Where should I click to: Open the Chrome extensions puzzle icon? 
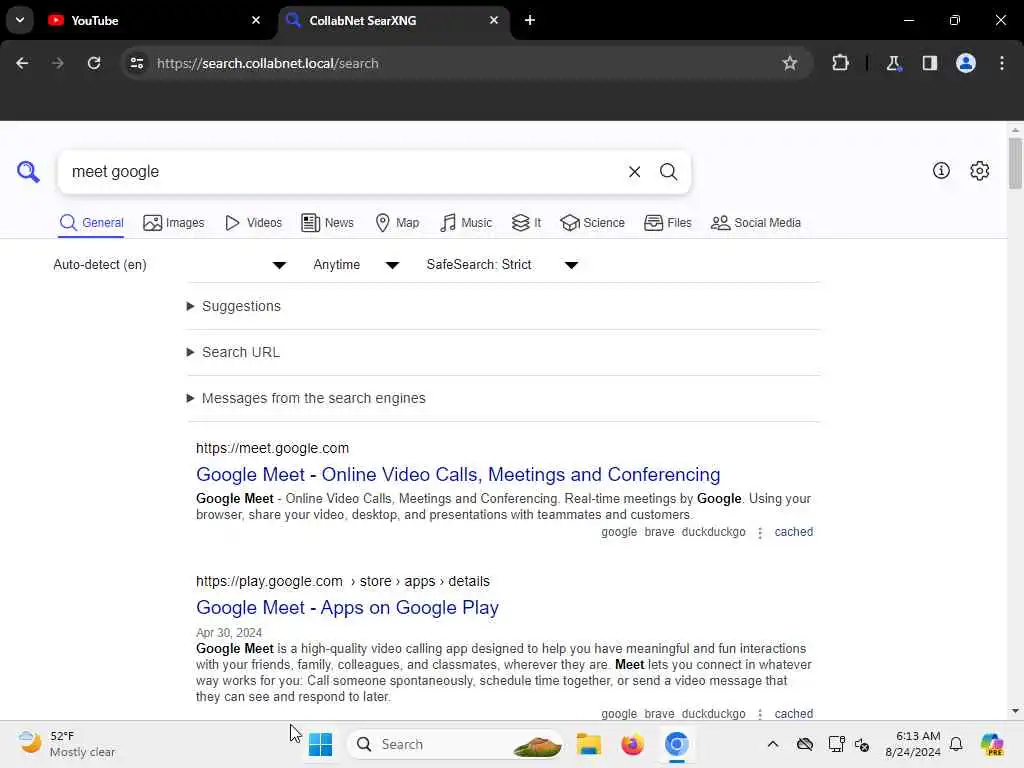coord(840,63)
